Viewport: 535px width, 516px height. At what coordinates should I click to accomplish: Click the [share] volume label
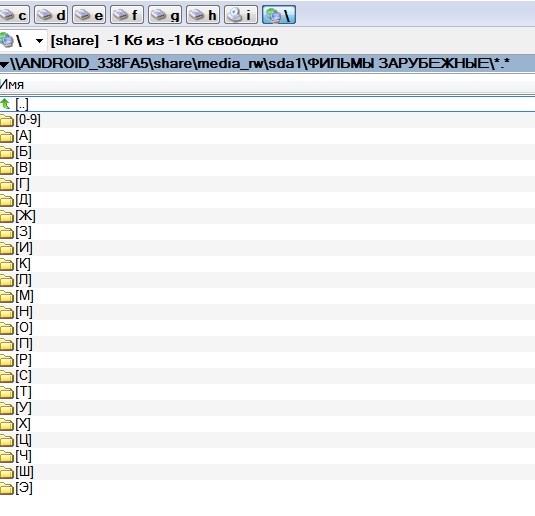(75, 41)
